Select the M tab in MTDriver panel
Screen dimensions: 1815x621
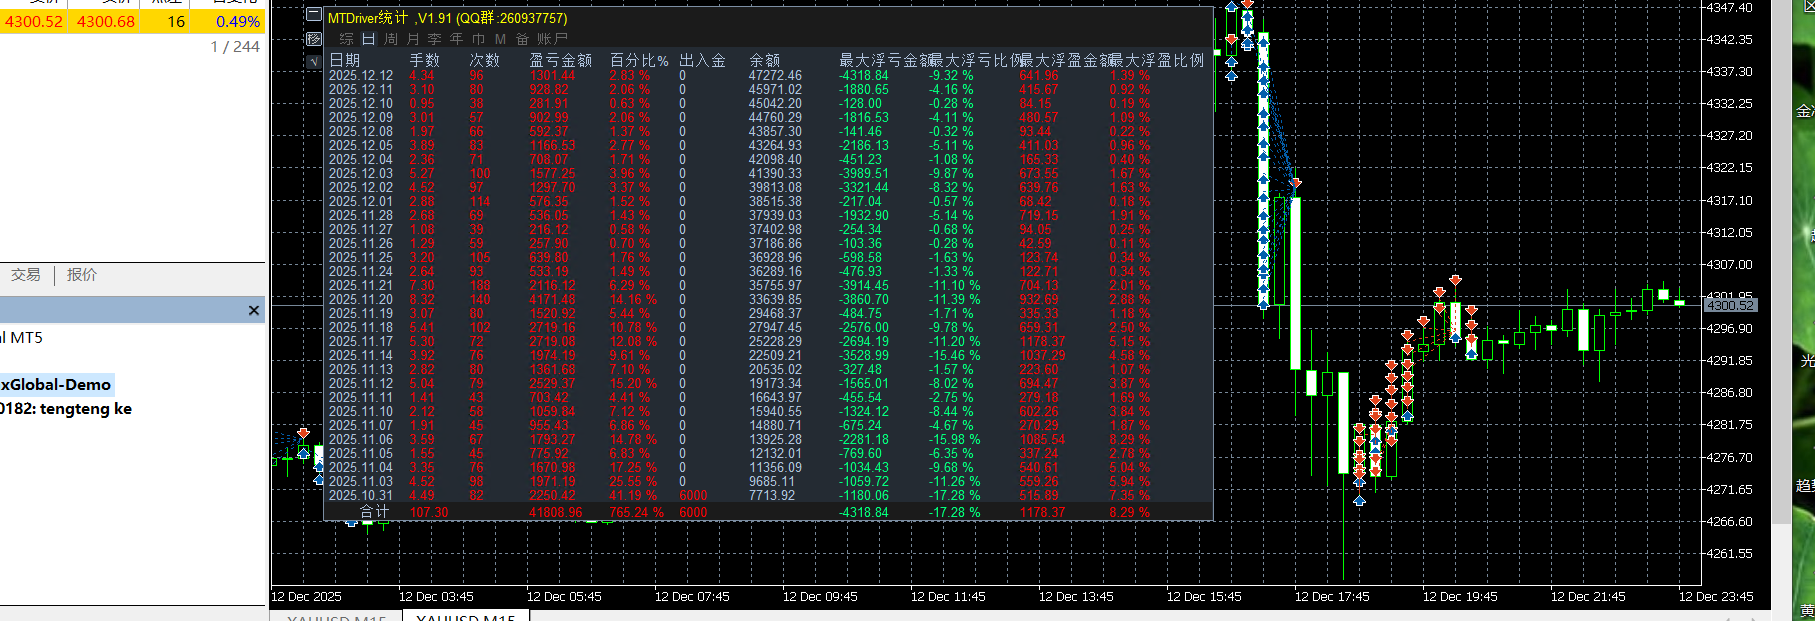tap(500, 39)
